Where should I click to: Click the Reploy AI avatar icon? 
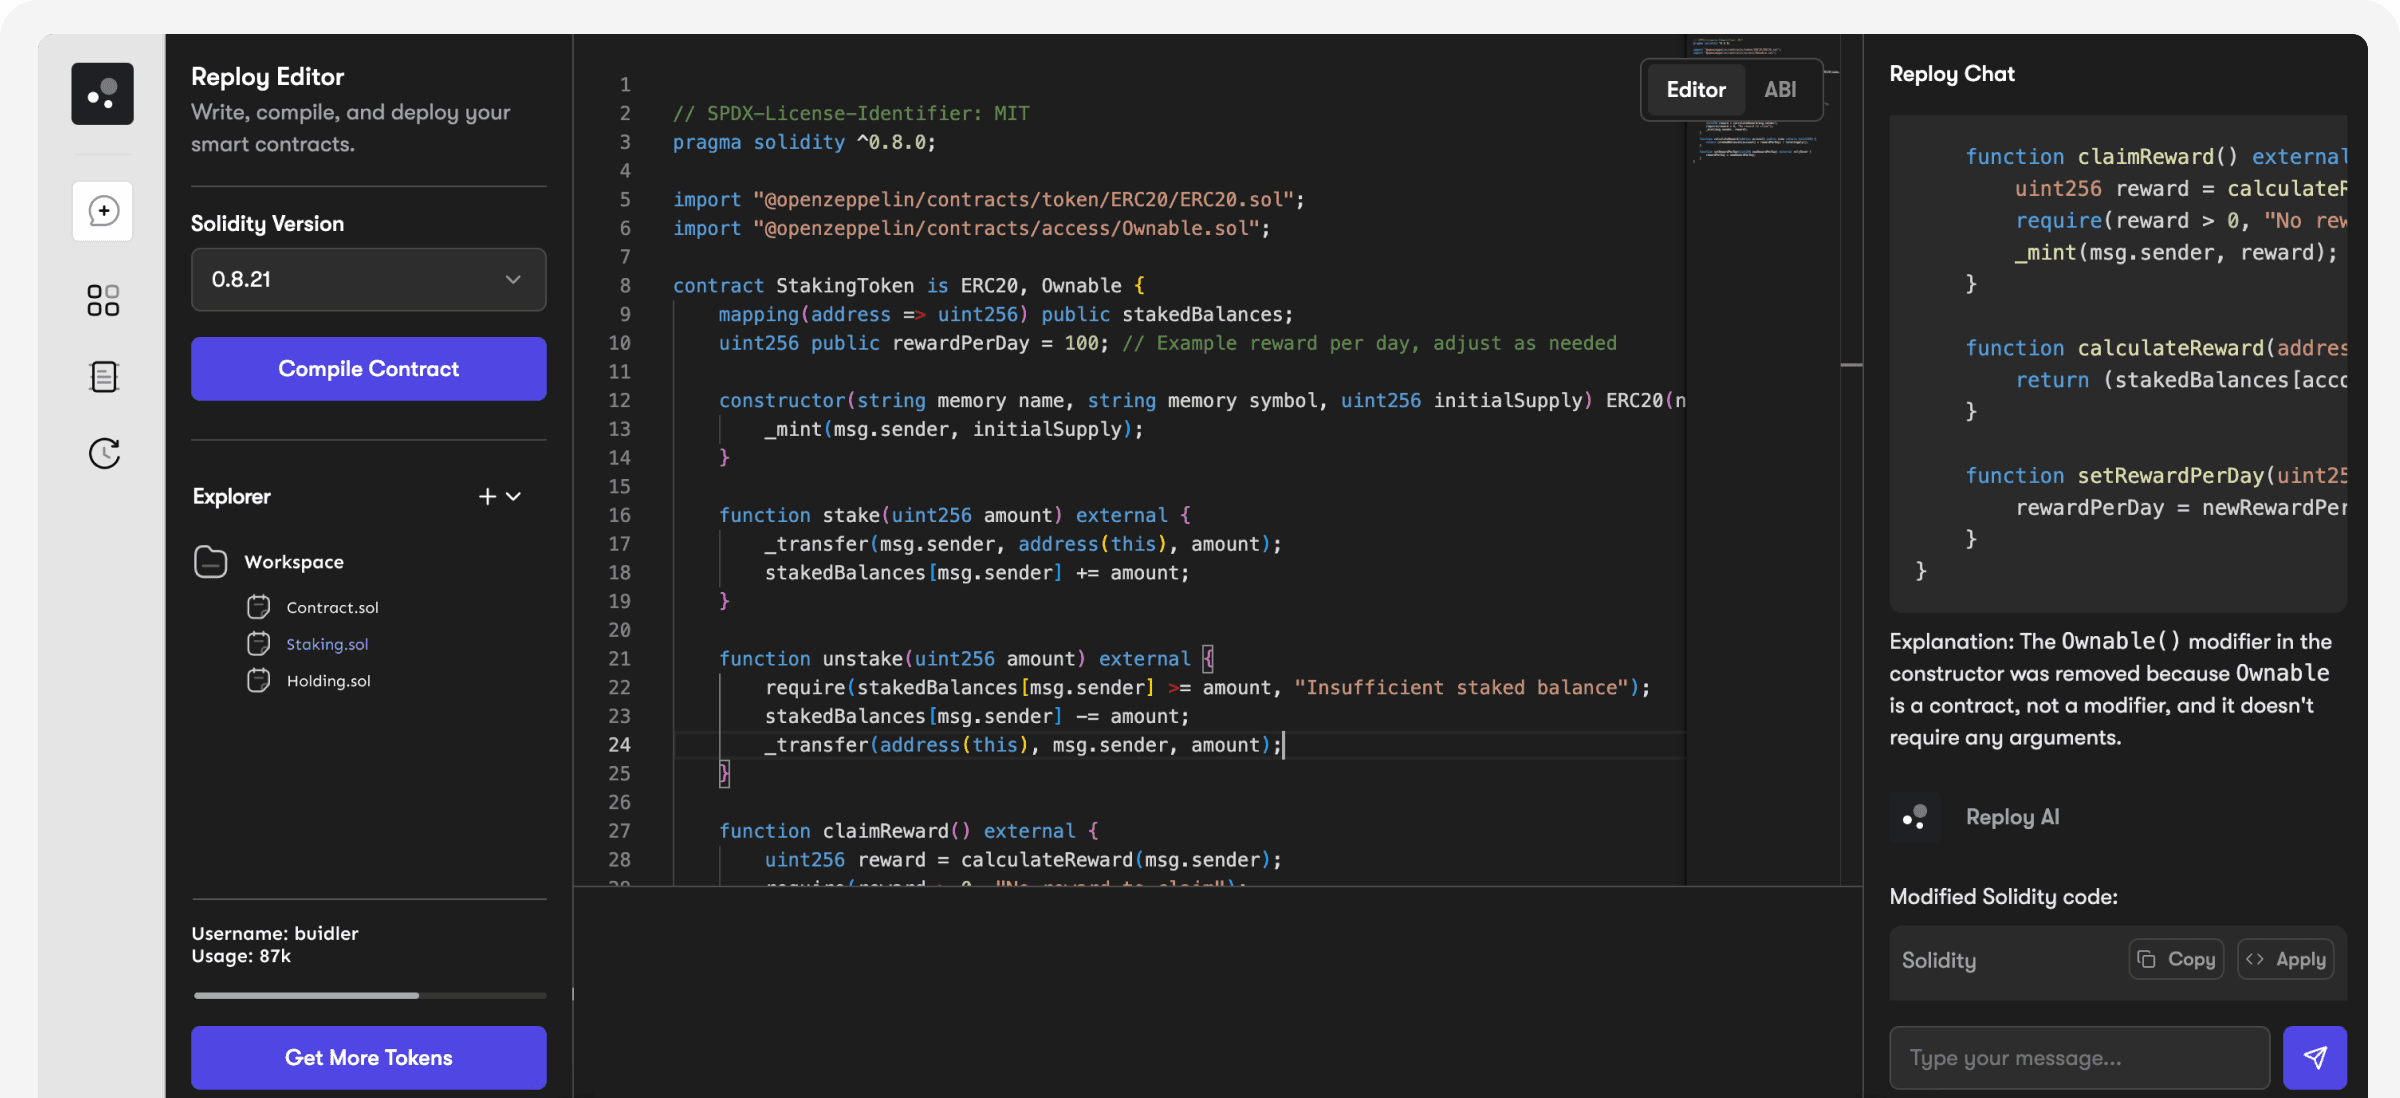point(1915,817)
